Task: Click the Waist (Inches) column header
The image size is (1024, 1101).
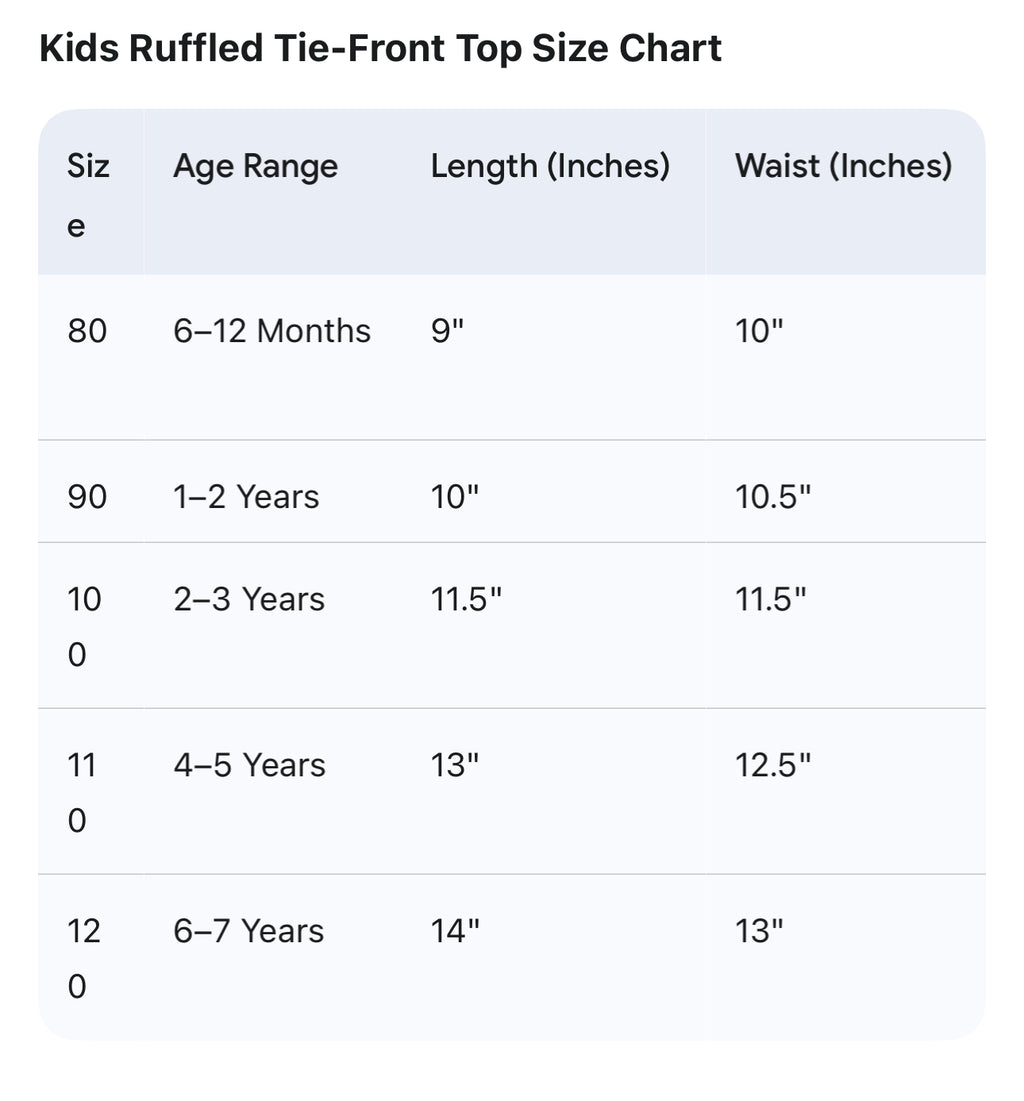Action: (x=843, y=166)
